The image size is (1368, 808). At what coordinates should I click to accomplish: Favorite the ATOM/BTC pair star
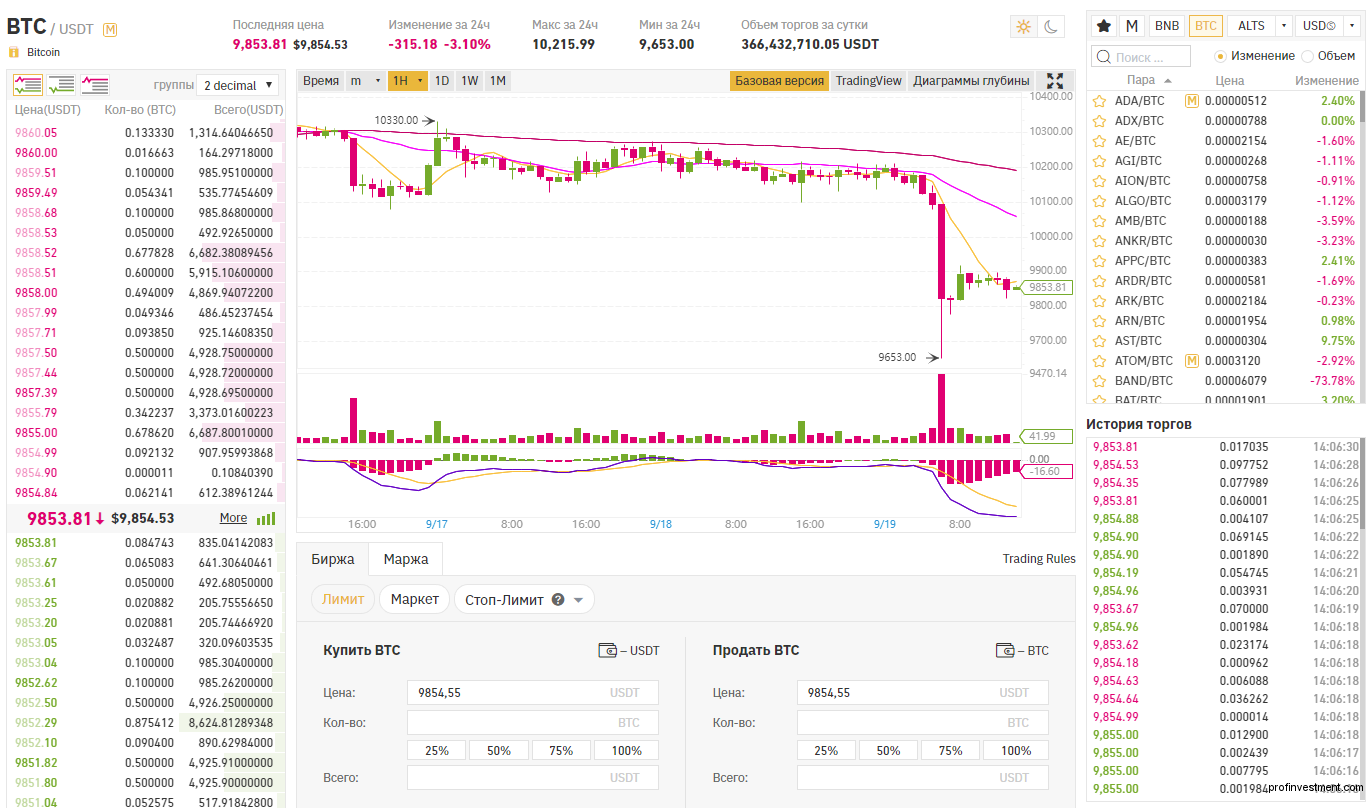tap(1099, 361)
